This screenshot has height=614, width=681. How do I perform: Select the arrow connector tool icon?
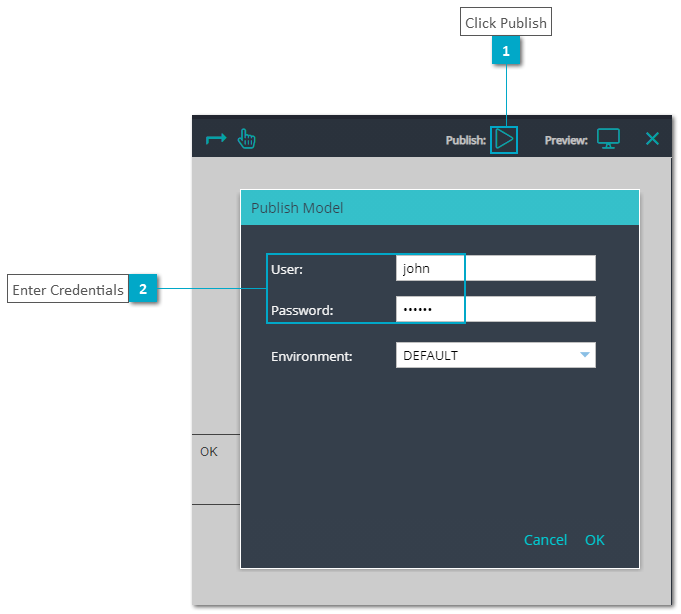[x=216, y=139]
